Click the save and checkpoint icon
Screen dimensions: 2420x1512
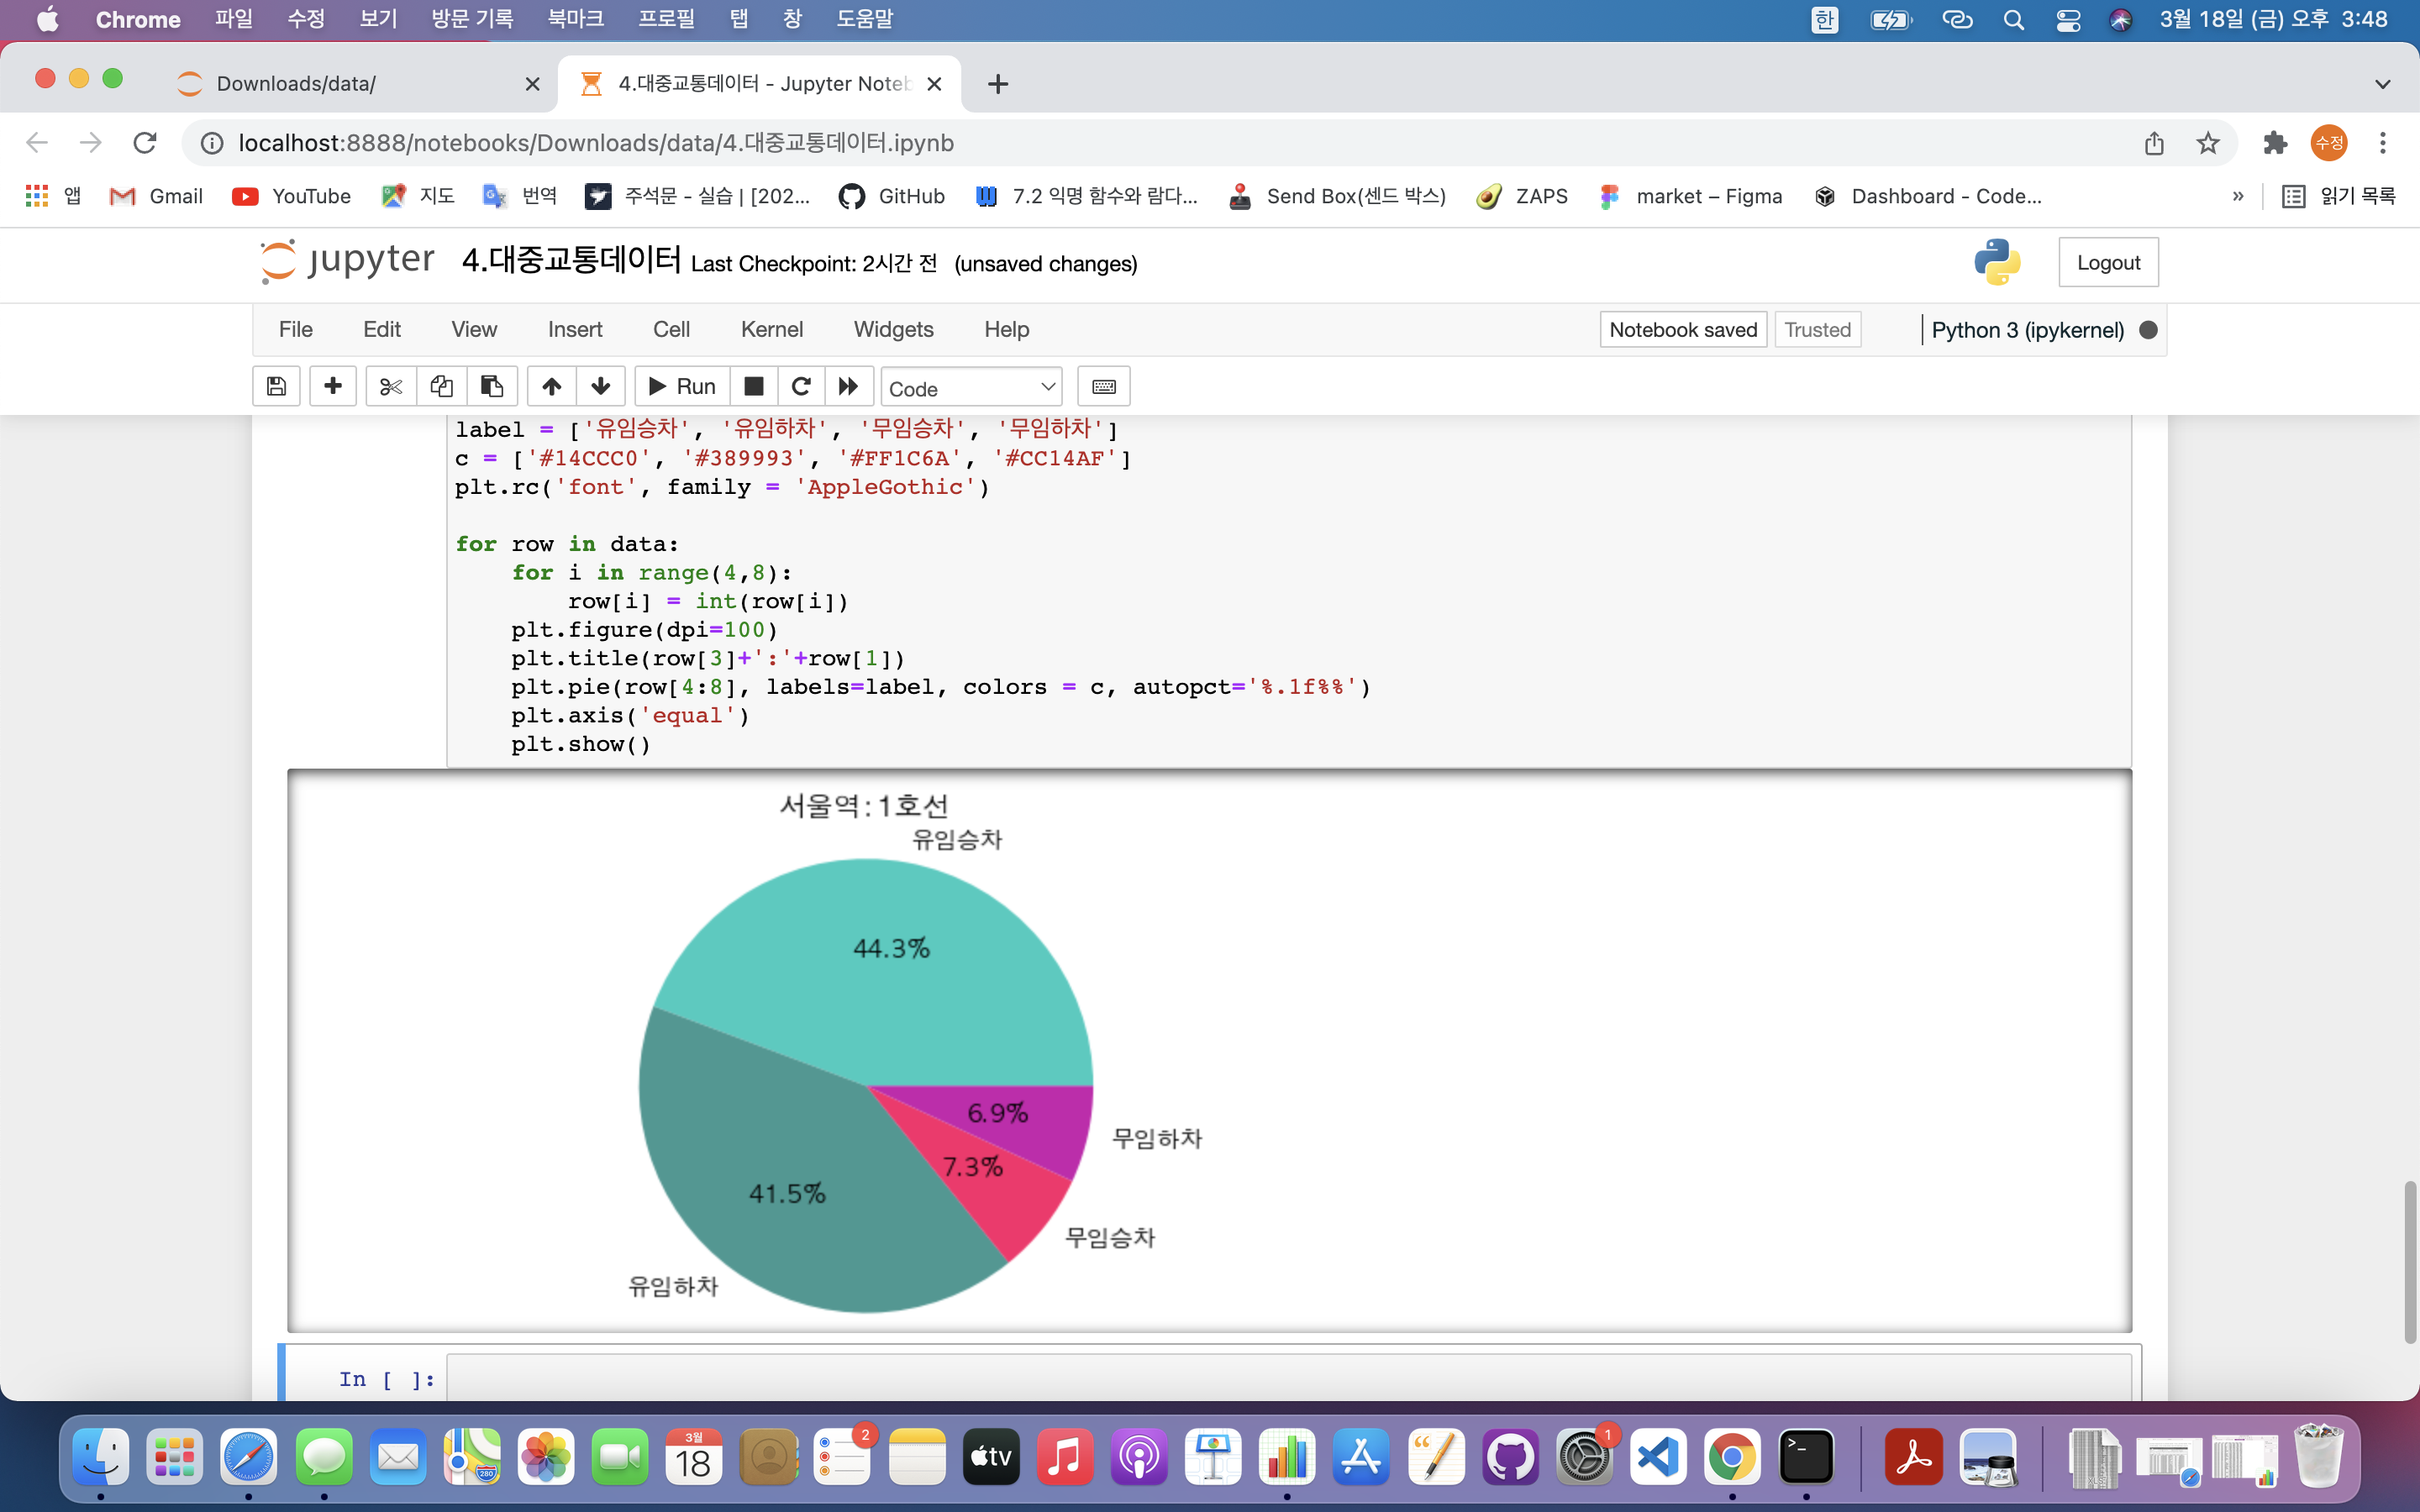tap(276, 387)
